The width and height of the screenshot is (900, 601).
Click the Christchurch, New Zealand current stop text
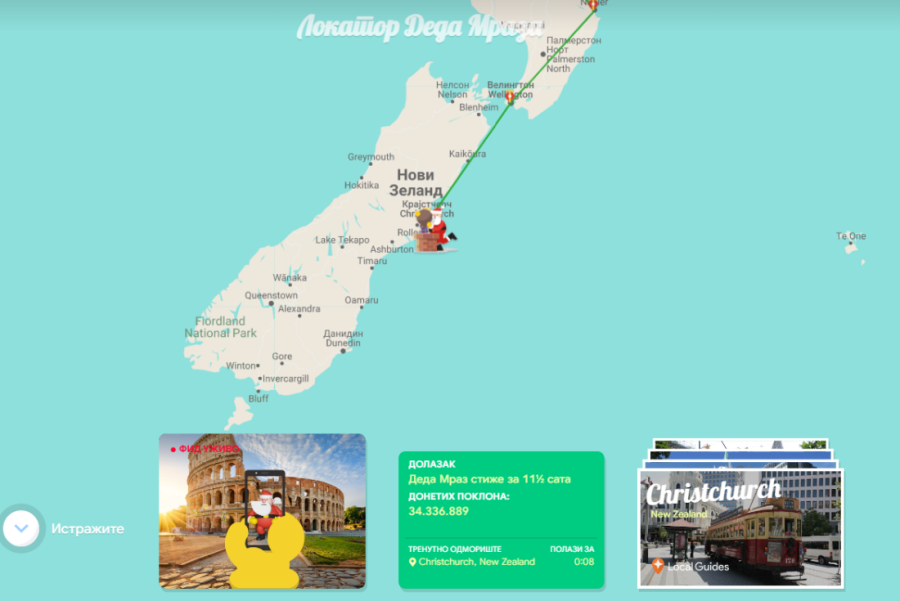[x=476, y=562]
